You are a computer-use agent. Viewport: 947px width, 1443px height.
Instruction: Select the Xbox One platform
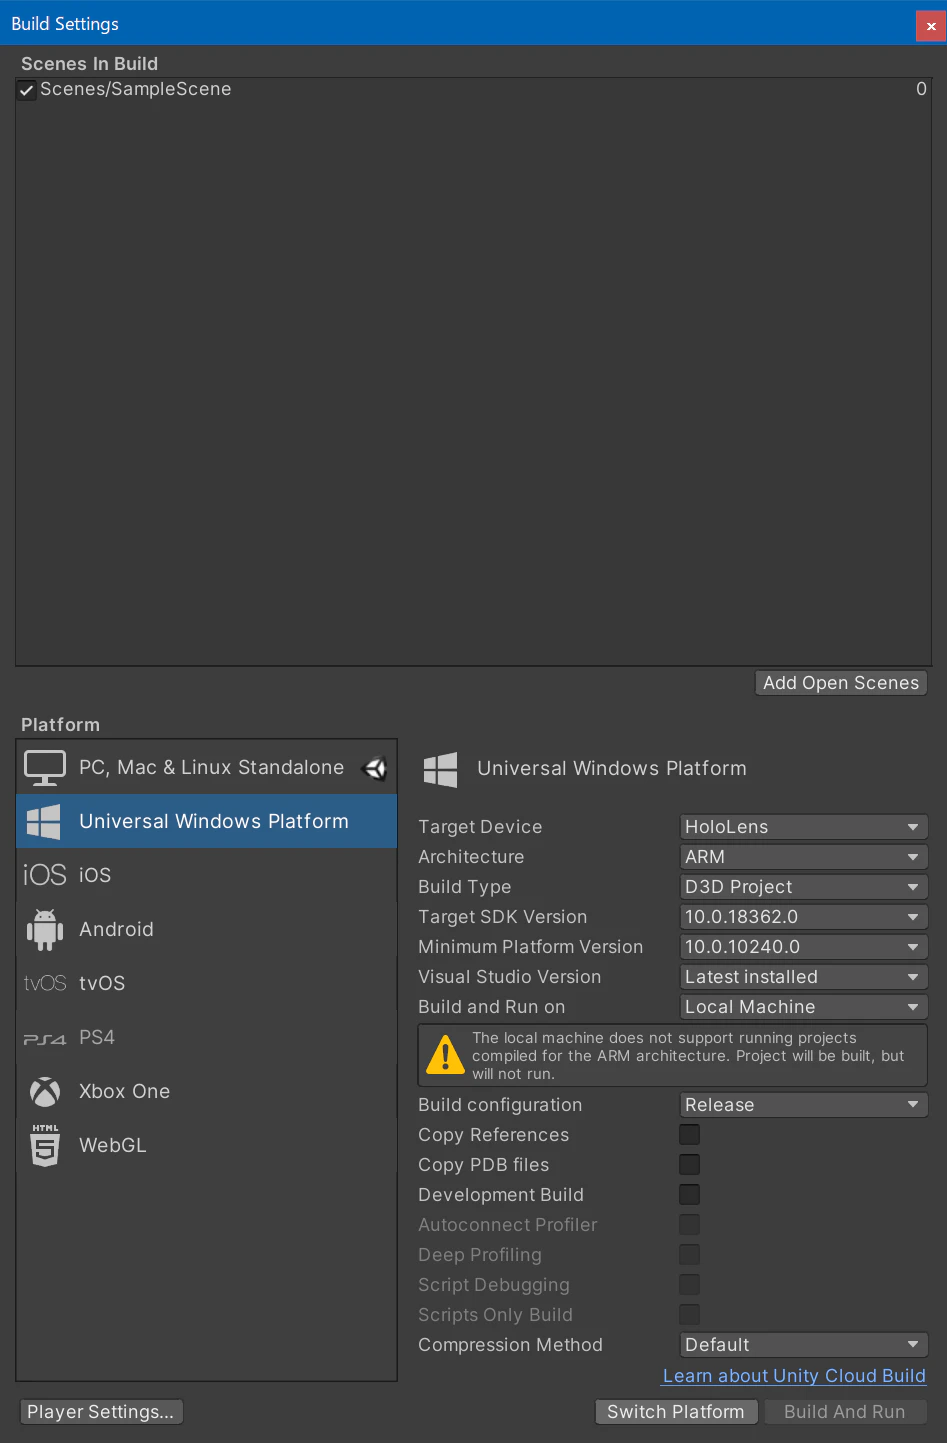coord(207,1091)
